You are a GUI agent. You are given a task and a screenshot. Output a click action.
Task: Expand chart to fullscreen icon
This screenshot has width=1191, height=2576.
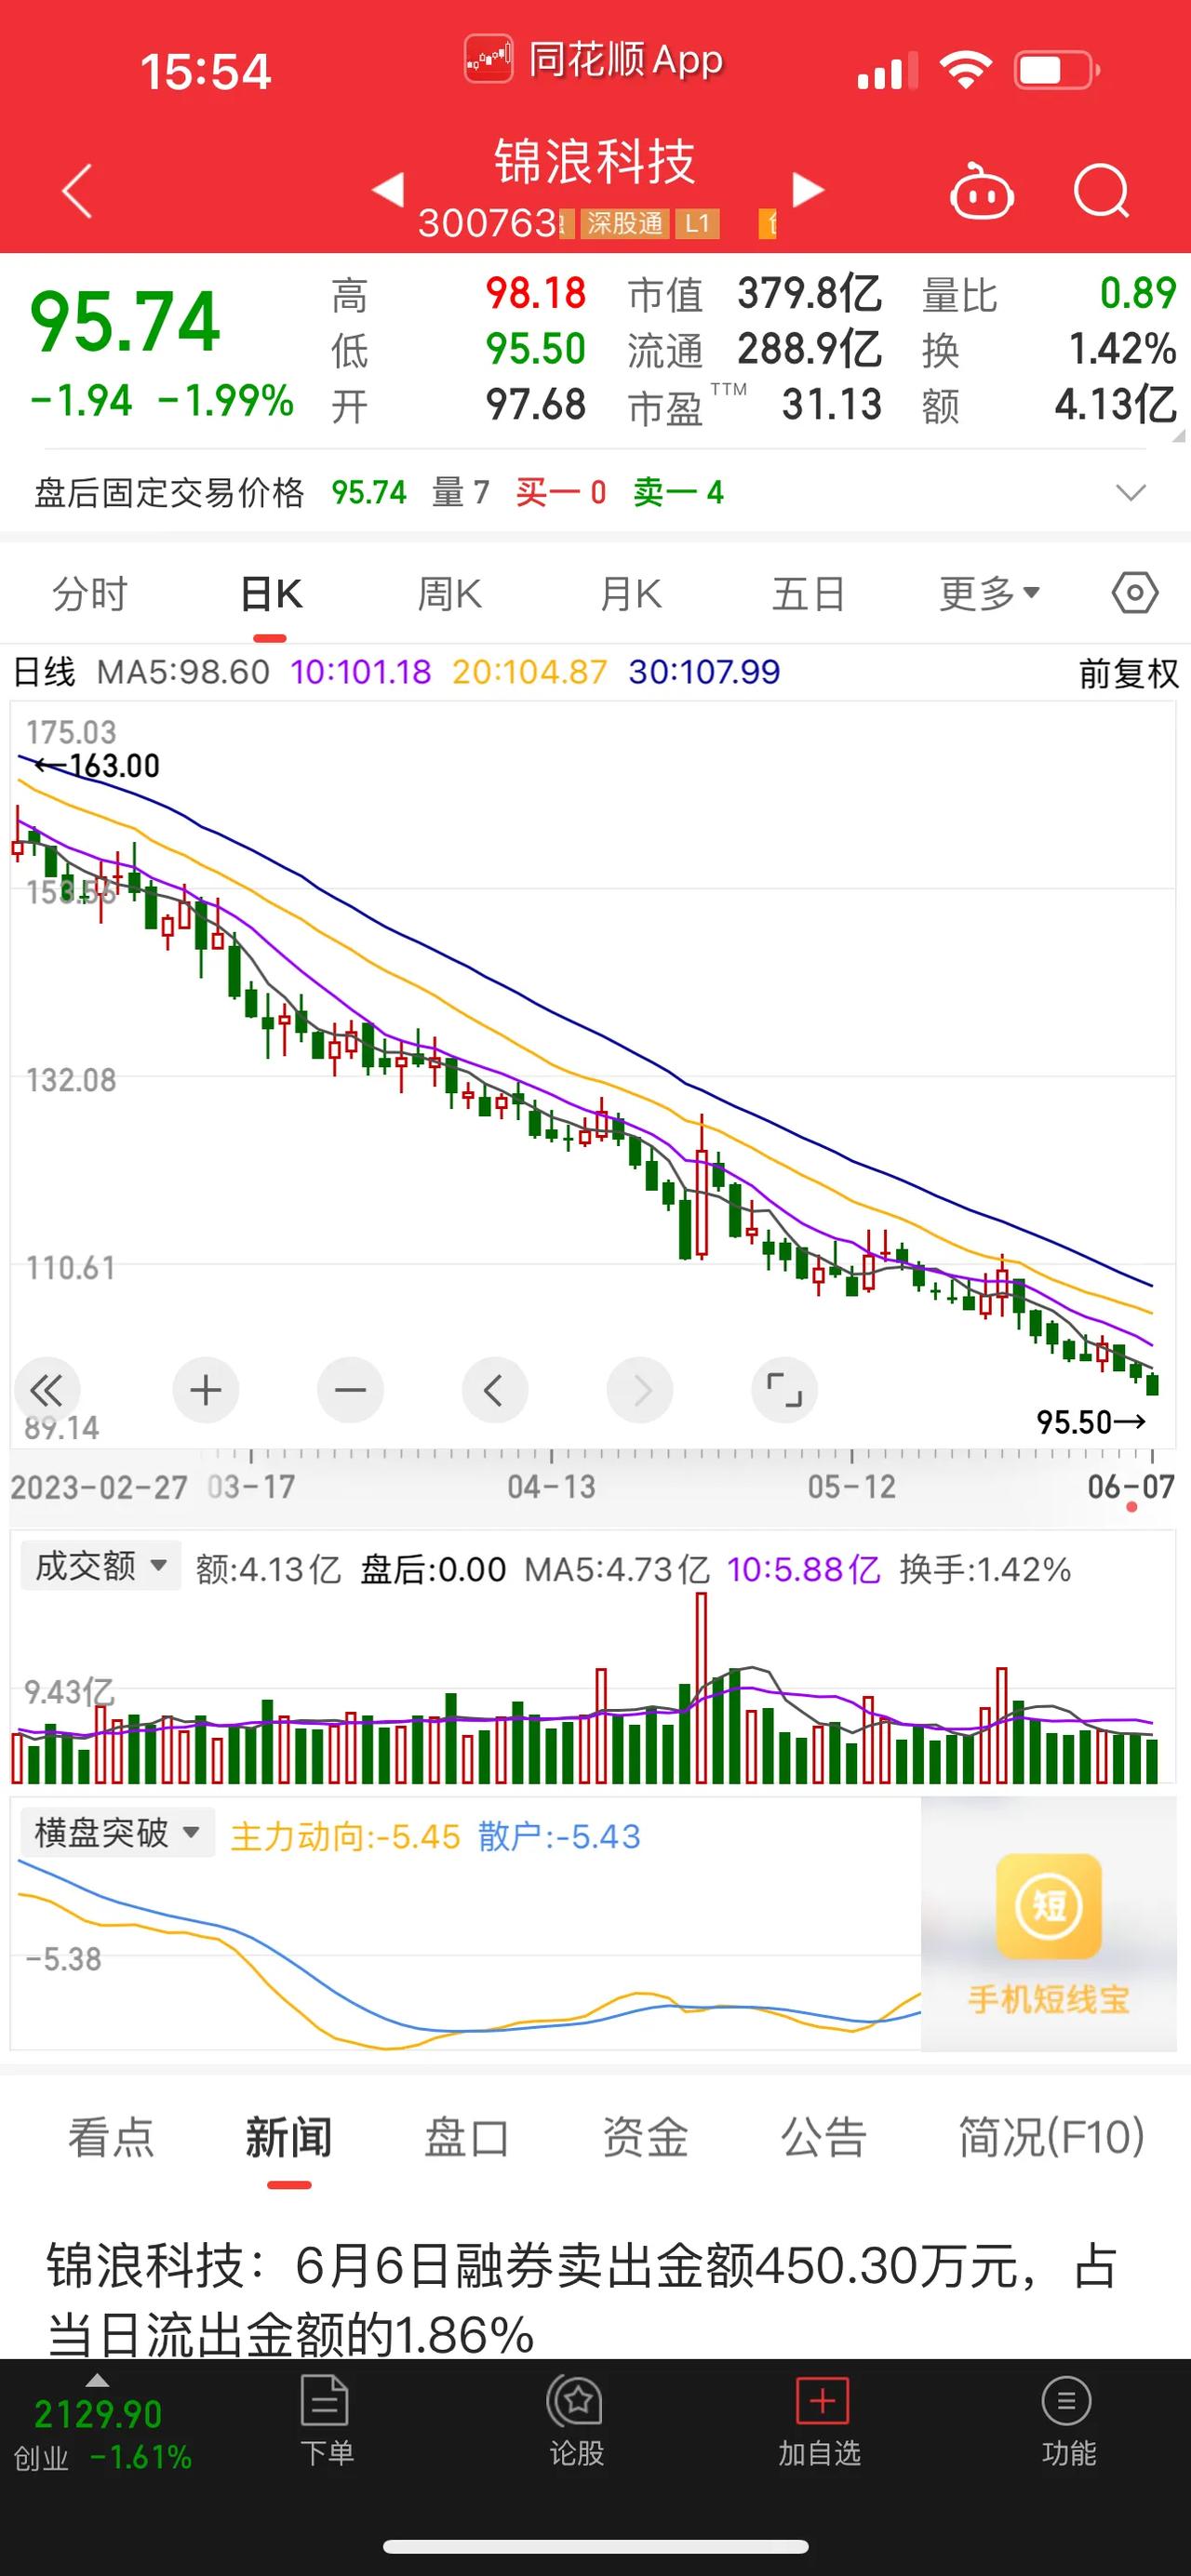coord(784,1390)
